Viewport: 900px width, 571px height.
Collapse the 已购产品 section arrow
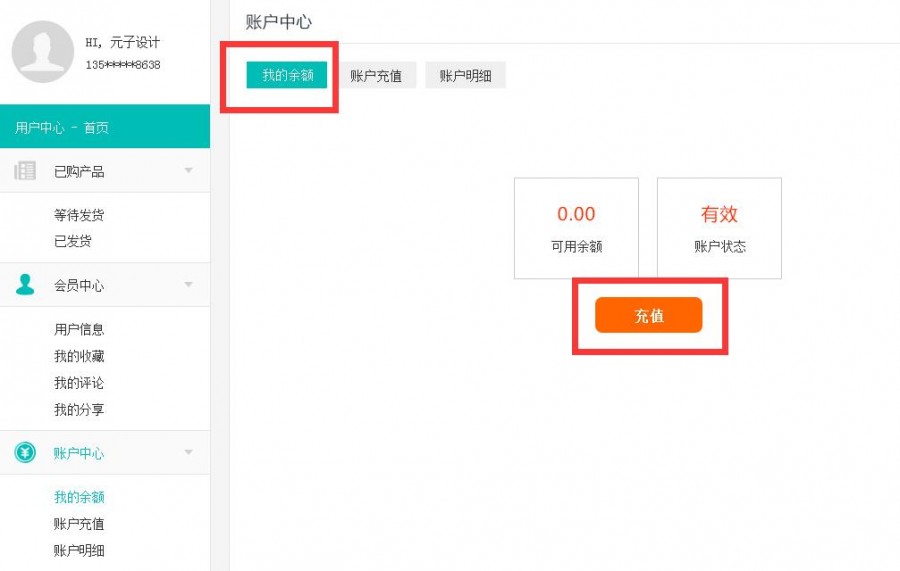click(188, 170)
